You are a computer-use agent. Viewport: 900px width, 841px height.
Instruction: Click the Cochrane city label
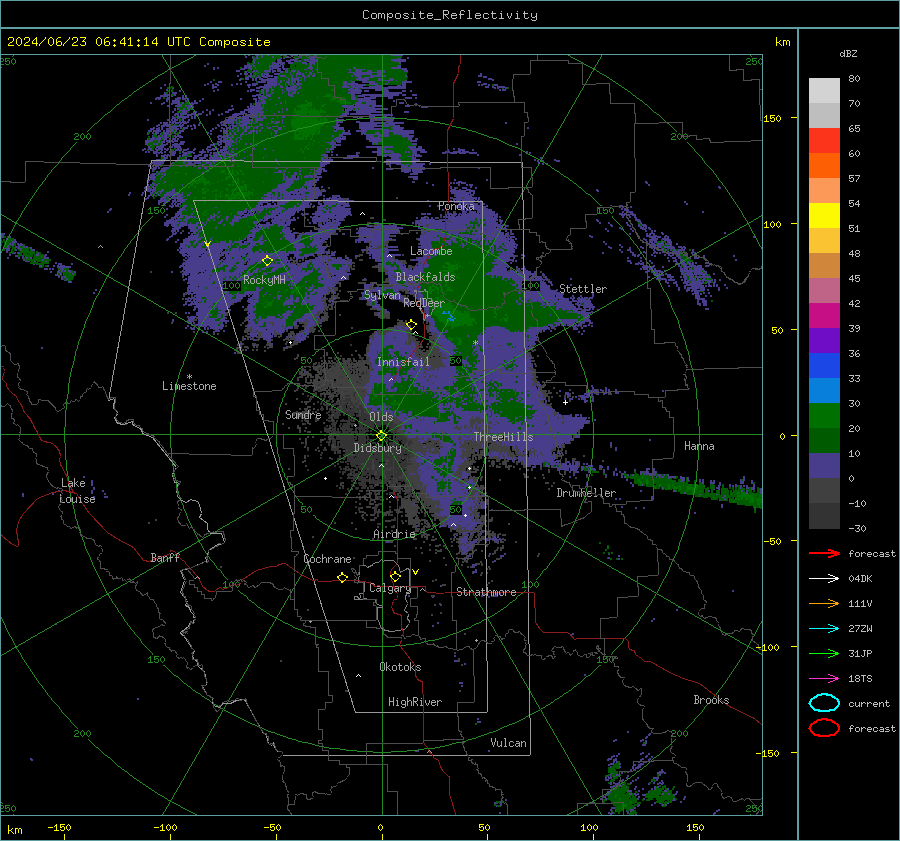tap(327, 559)
